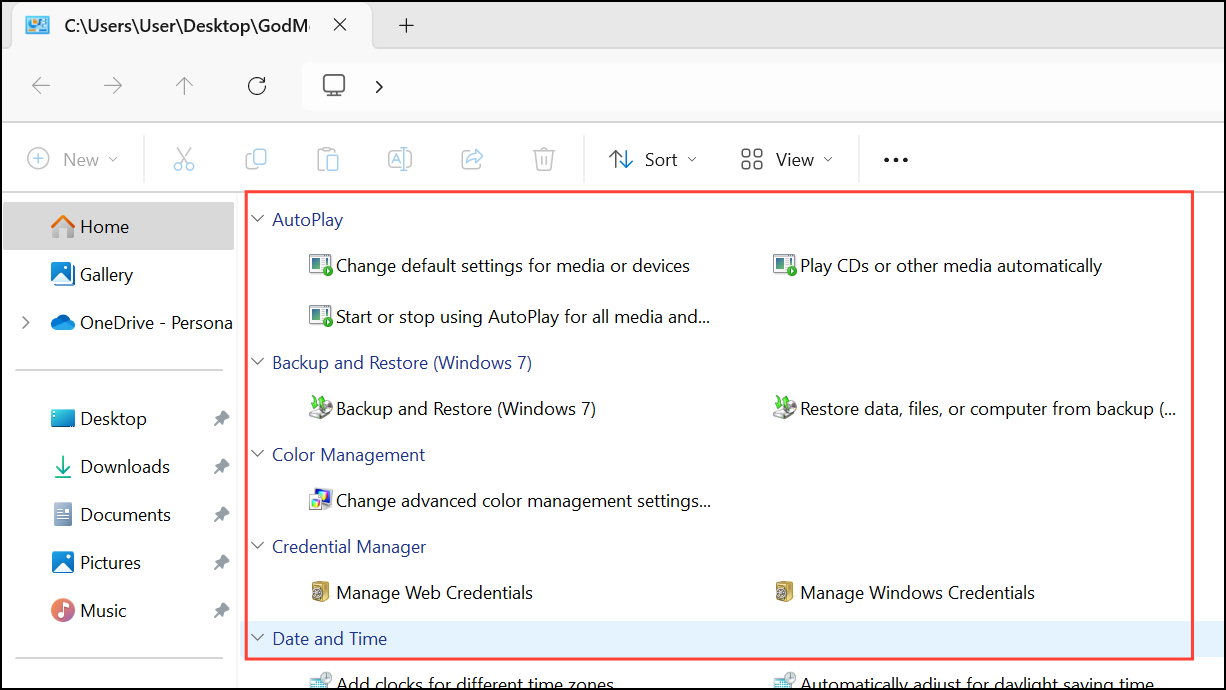Navigate up one folder level

point(184,86)
